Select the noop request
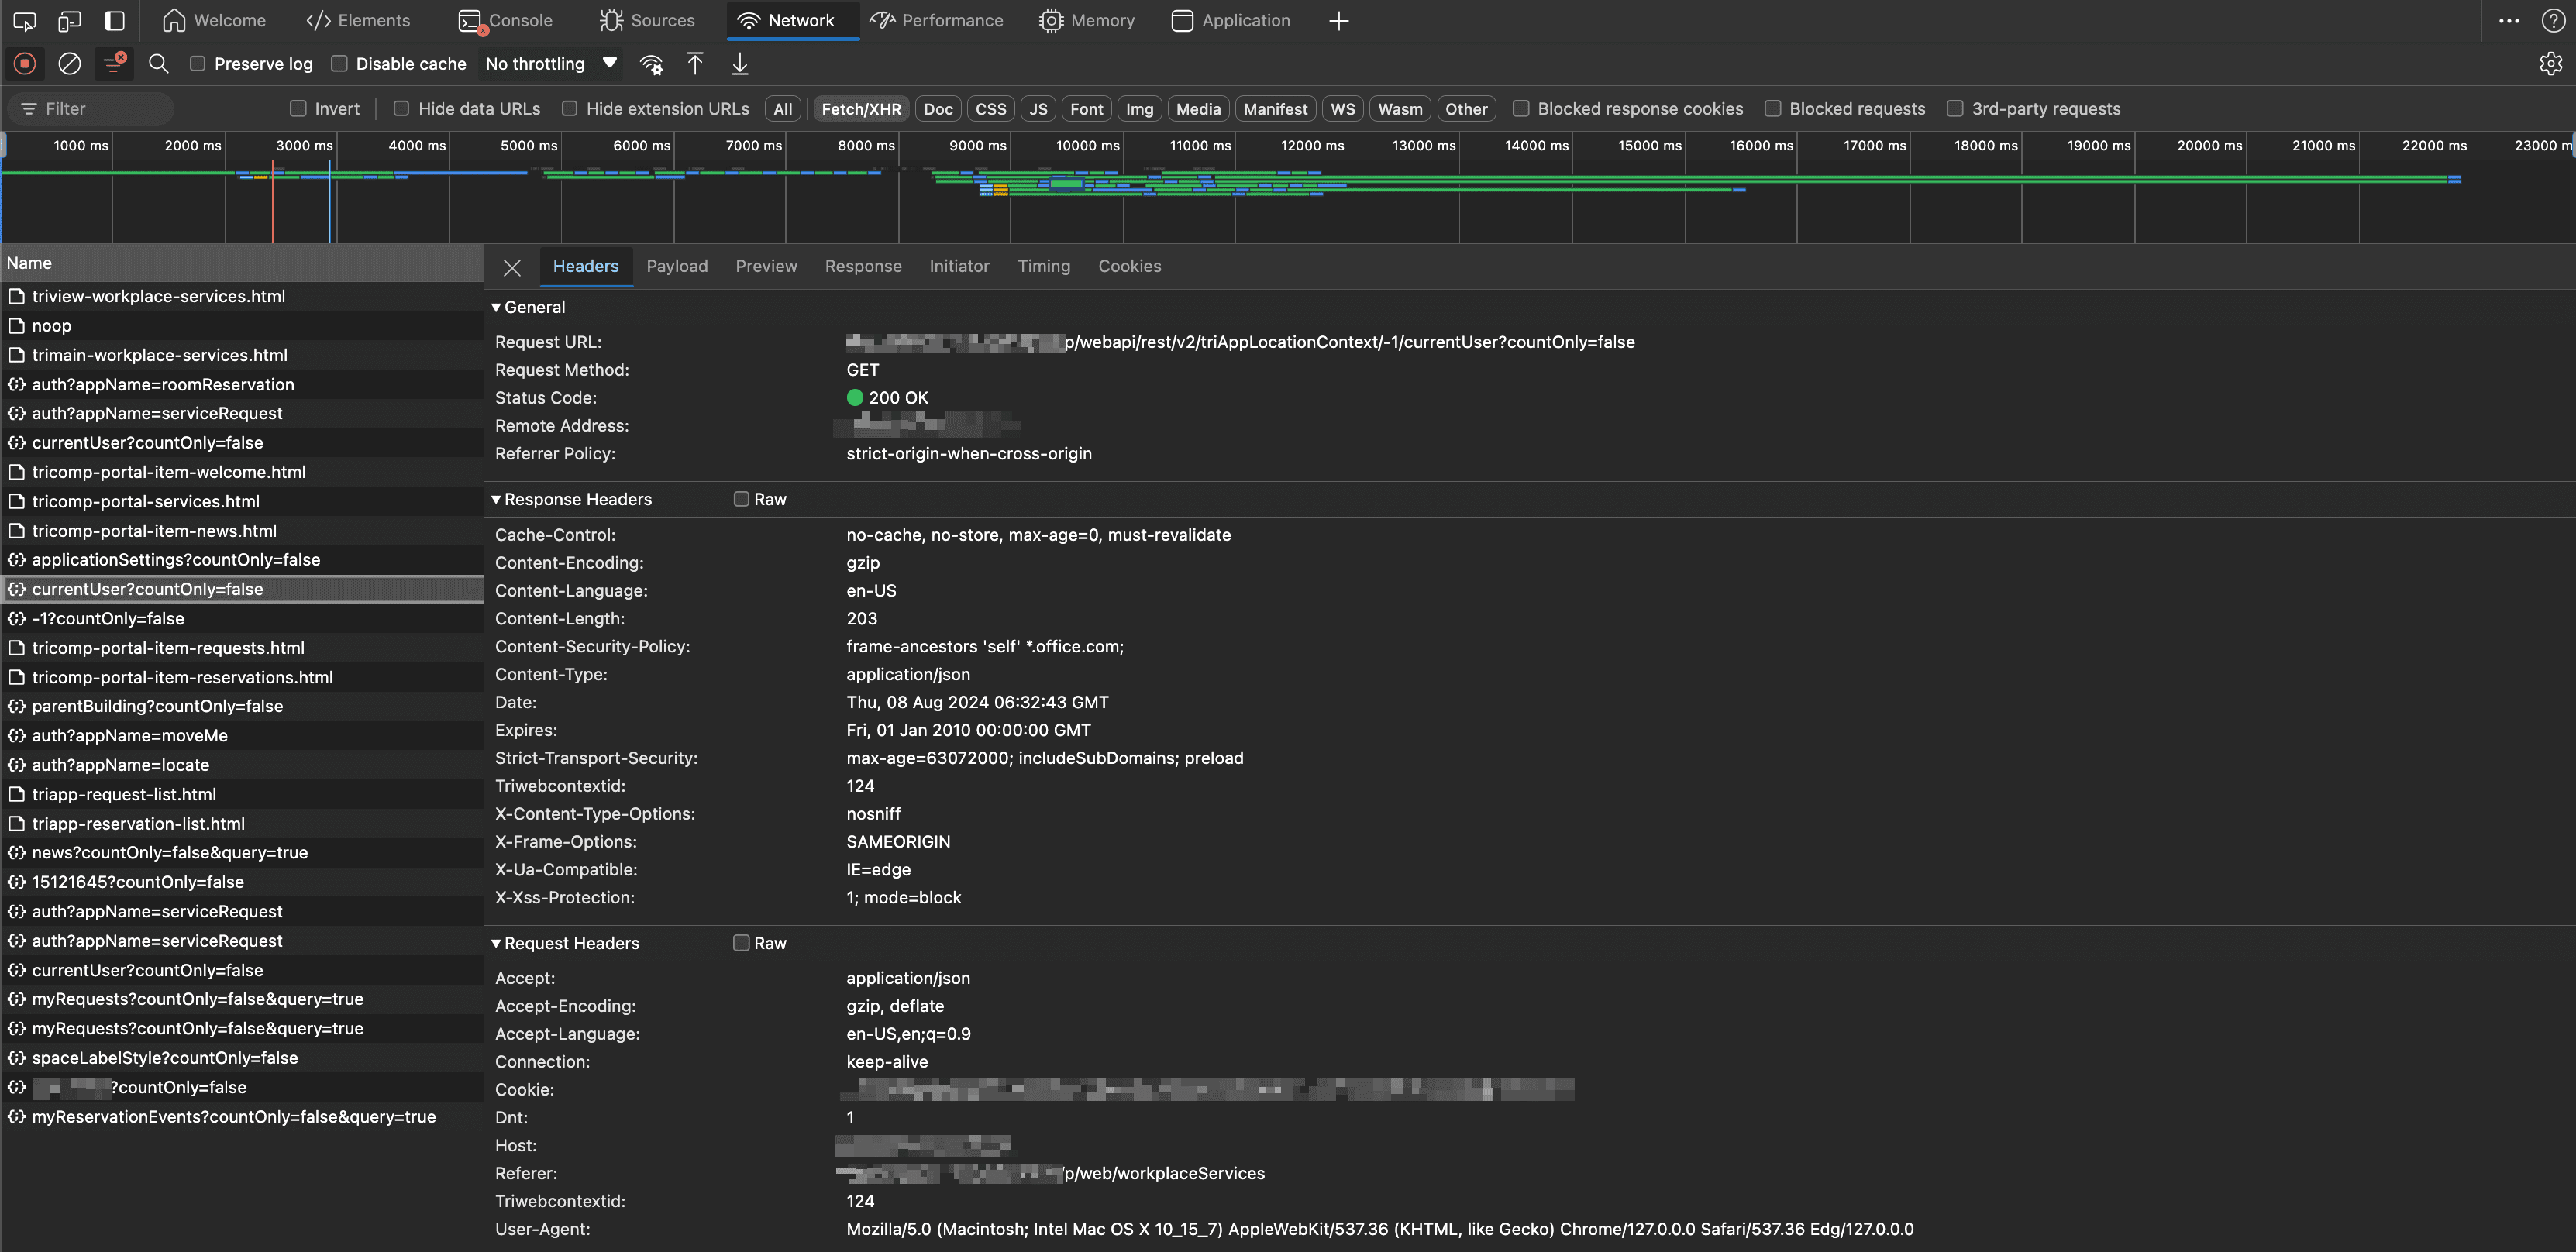 click(242, 326)
